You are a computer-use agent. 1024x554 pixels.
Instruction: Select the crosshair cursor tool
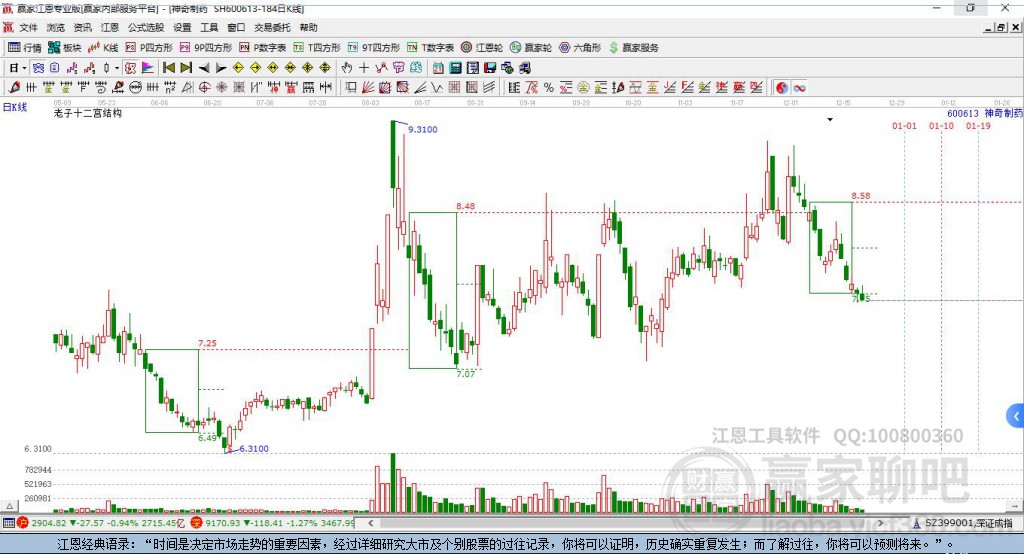click(x=364, y=68)
